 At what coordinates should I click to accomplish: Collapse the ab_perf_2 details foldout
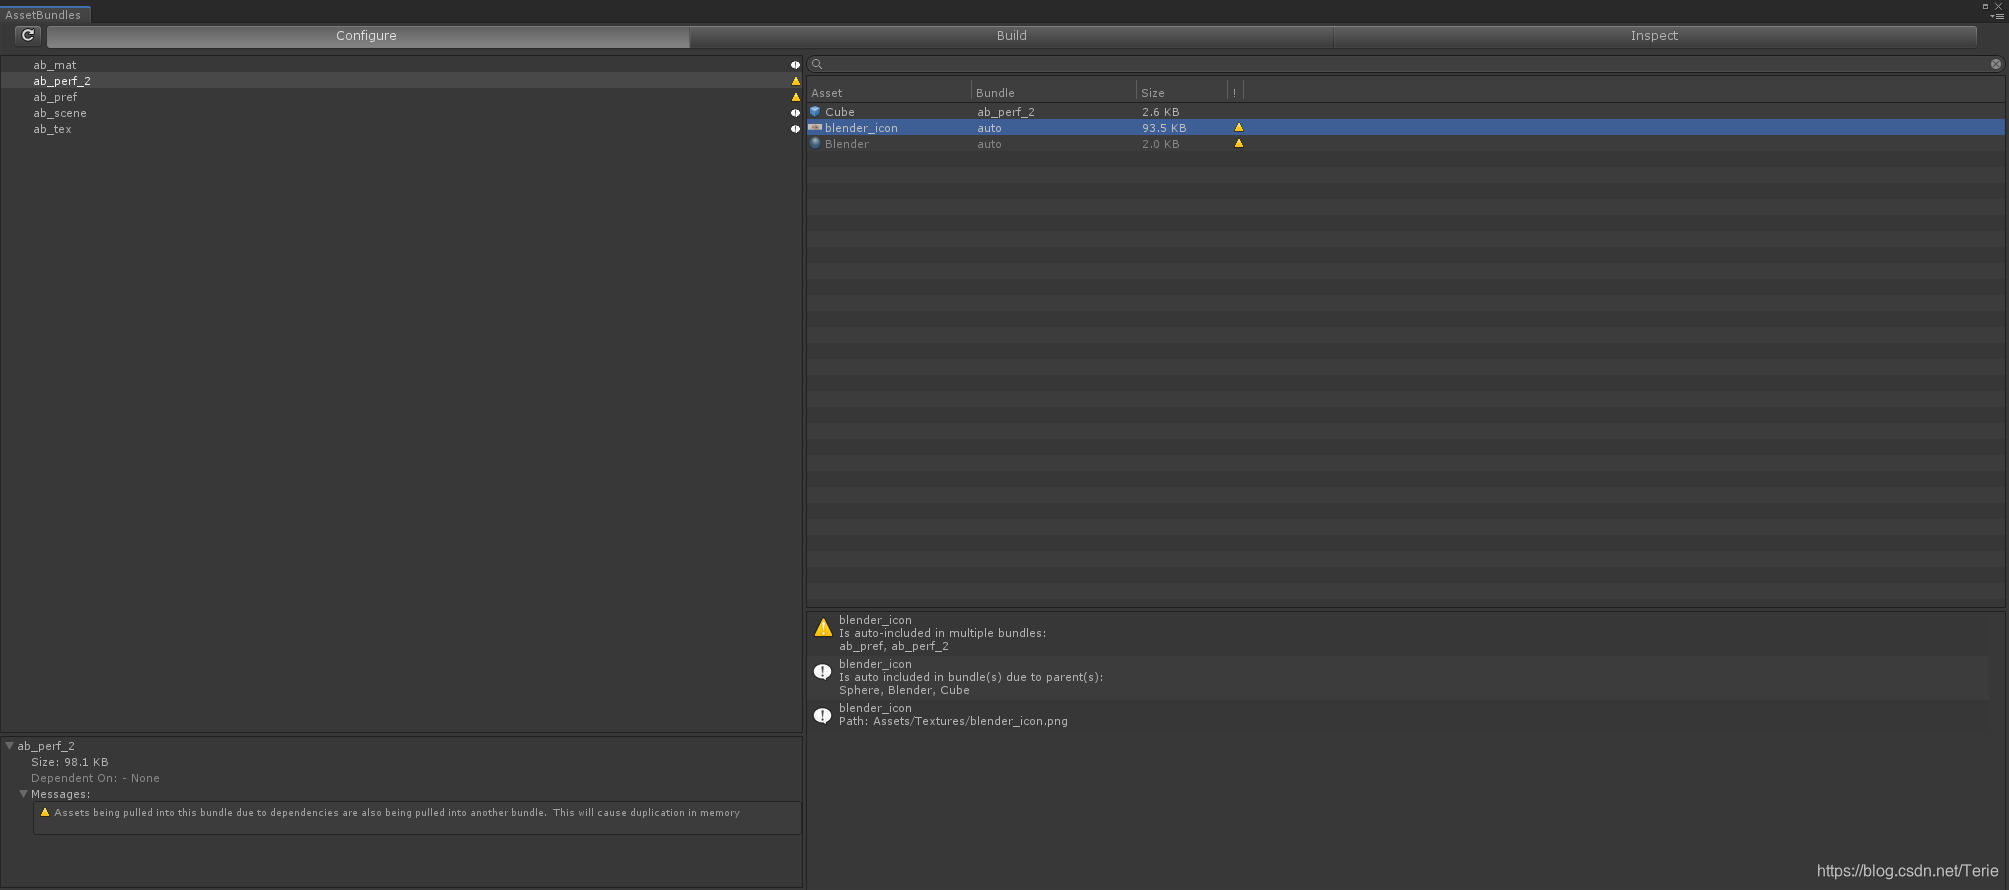pos(9,746)
